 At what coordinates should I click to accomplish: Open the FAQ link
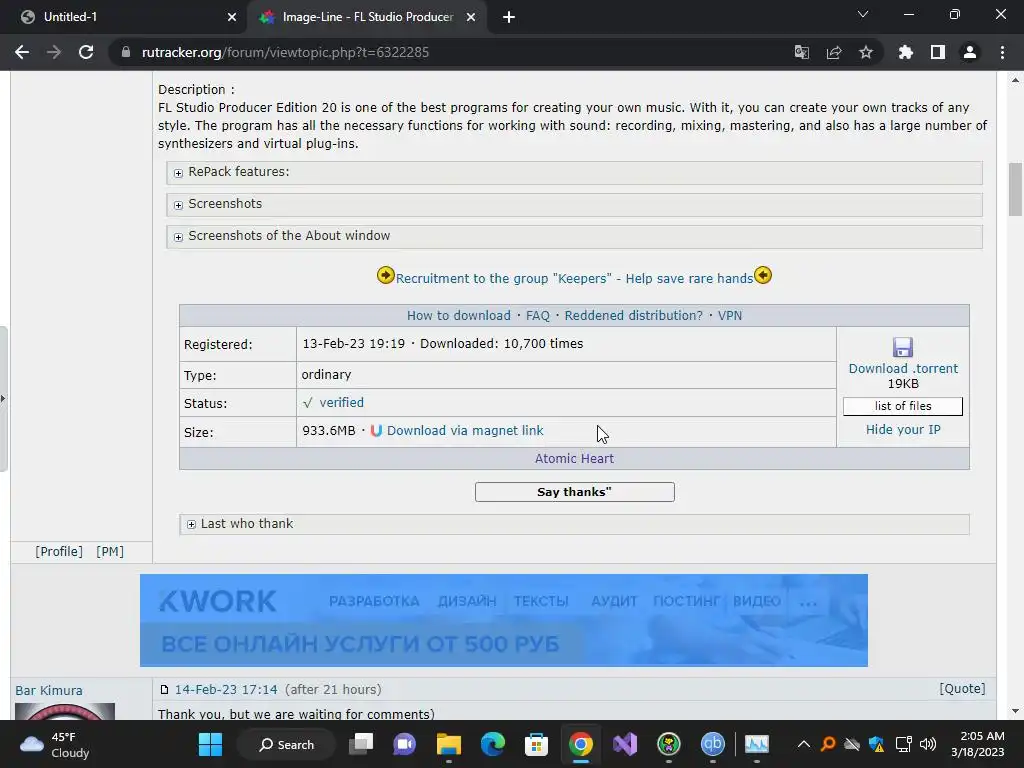(537, 315)
